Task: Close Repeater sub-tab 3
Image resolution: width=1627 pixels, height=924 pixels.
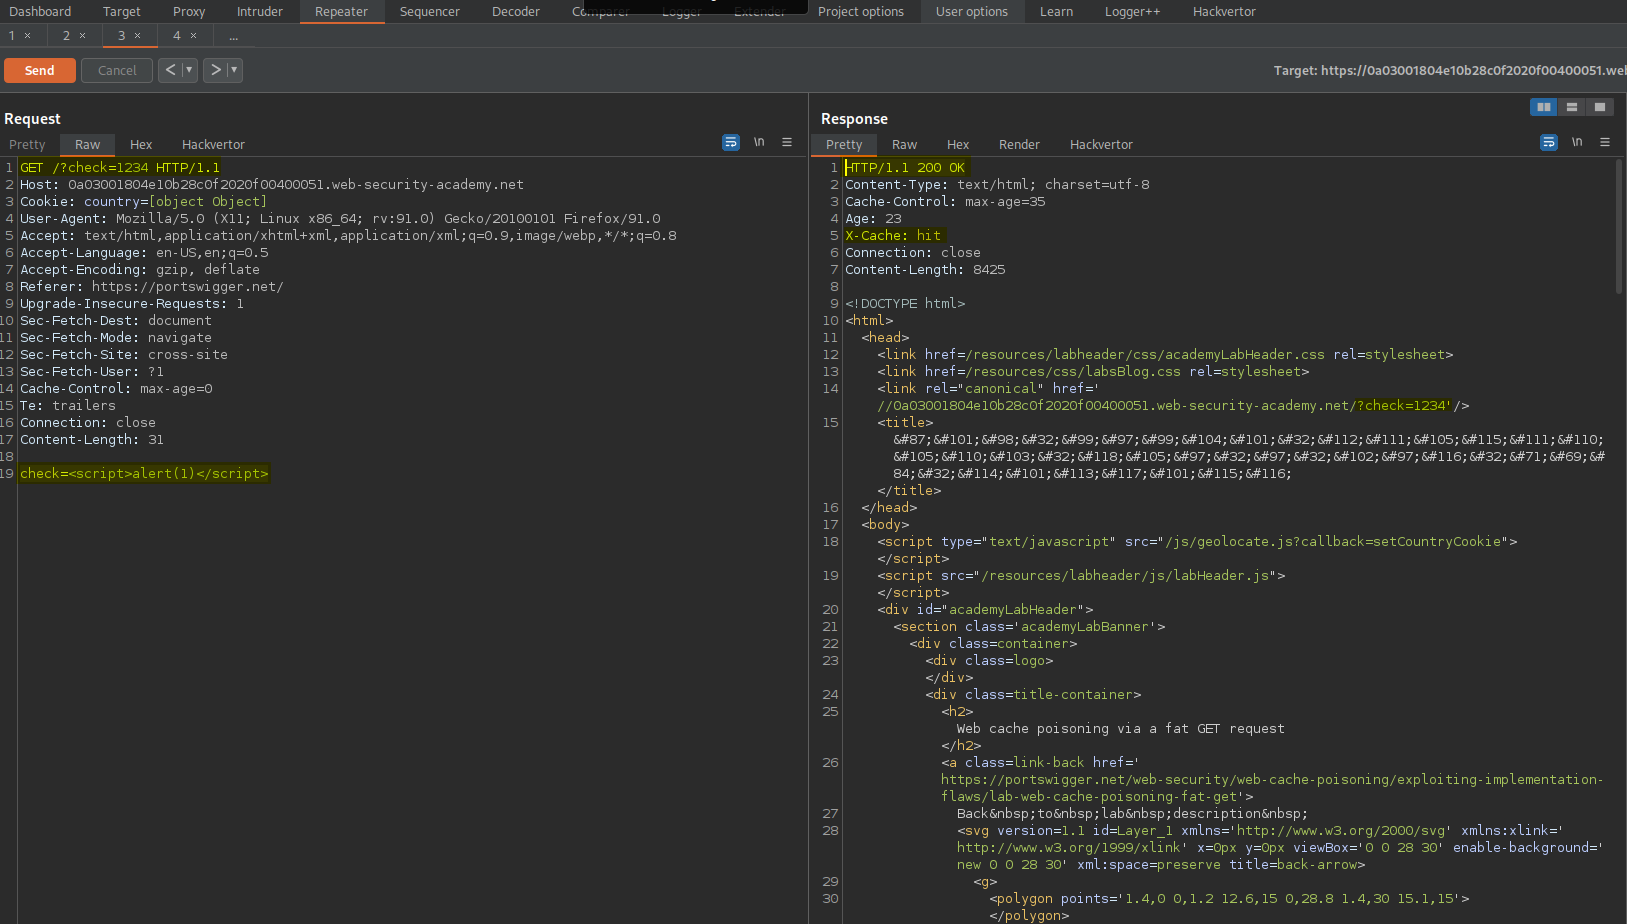Action: coord(138,36)
